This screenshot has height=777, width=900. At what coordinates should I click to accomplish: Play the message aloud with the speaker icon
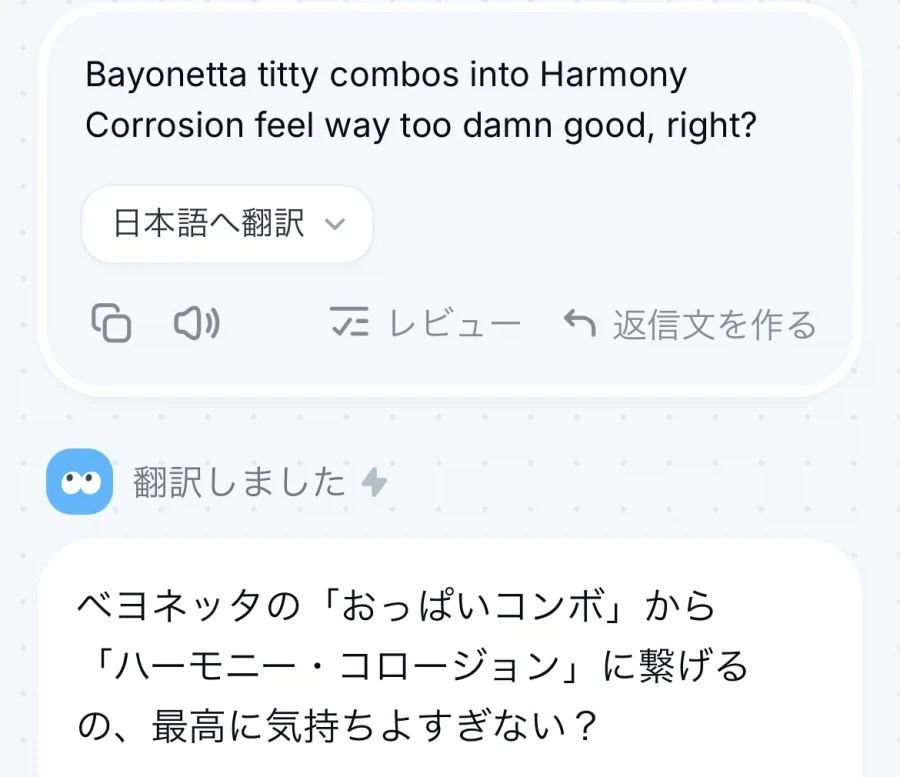coord(197,323)
